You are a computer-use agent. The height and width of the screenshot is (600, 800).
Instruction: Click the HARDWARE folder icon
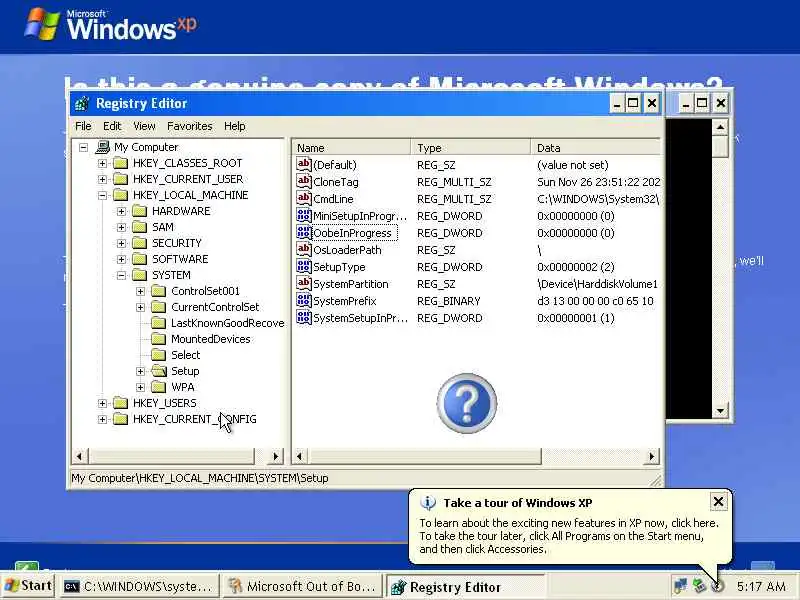(x=139, y=211)
